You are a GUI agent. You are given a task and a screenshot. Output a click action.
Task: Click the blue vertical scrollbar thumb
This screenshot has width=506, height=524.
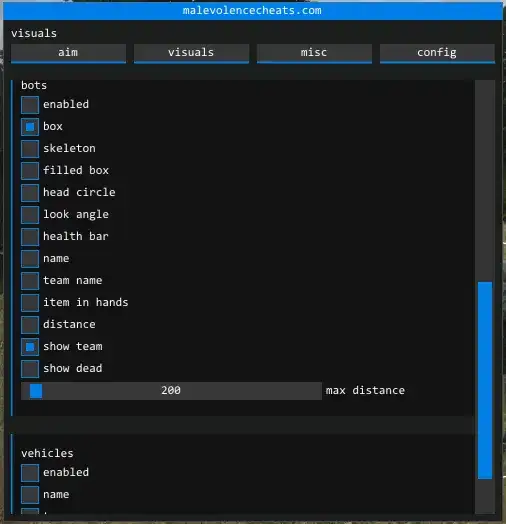coord(485,380)
